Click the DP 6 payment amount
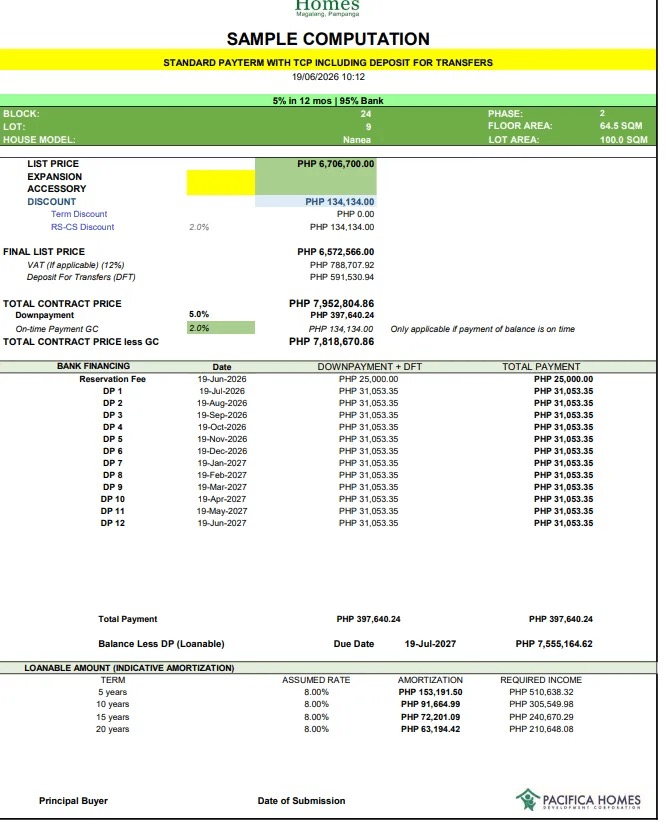Screen dimensions: 666x824 pos(368,451)
